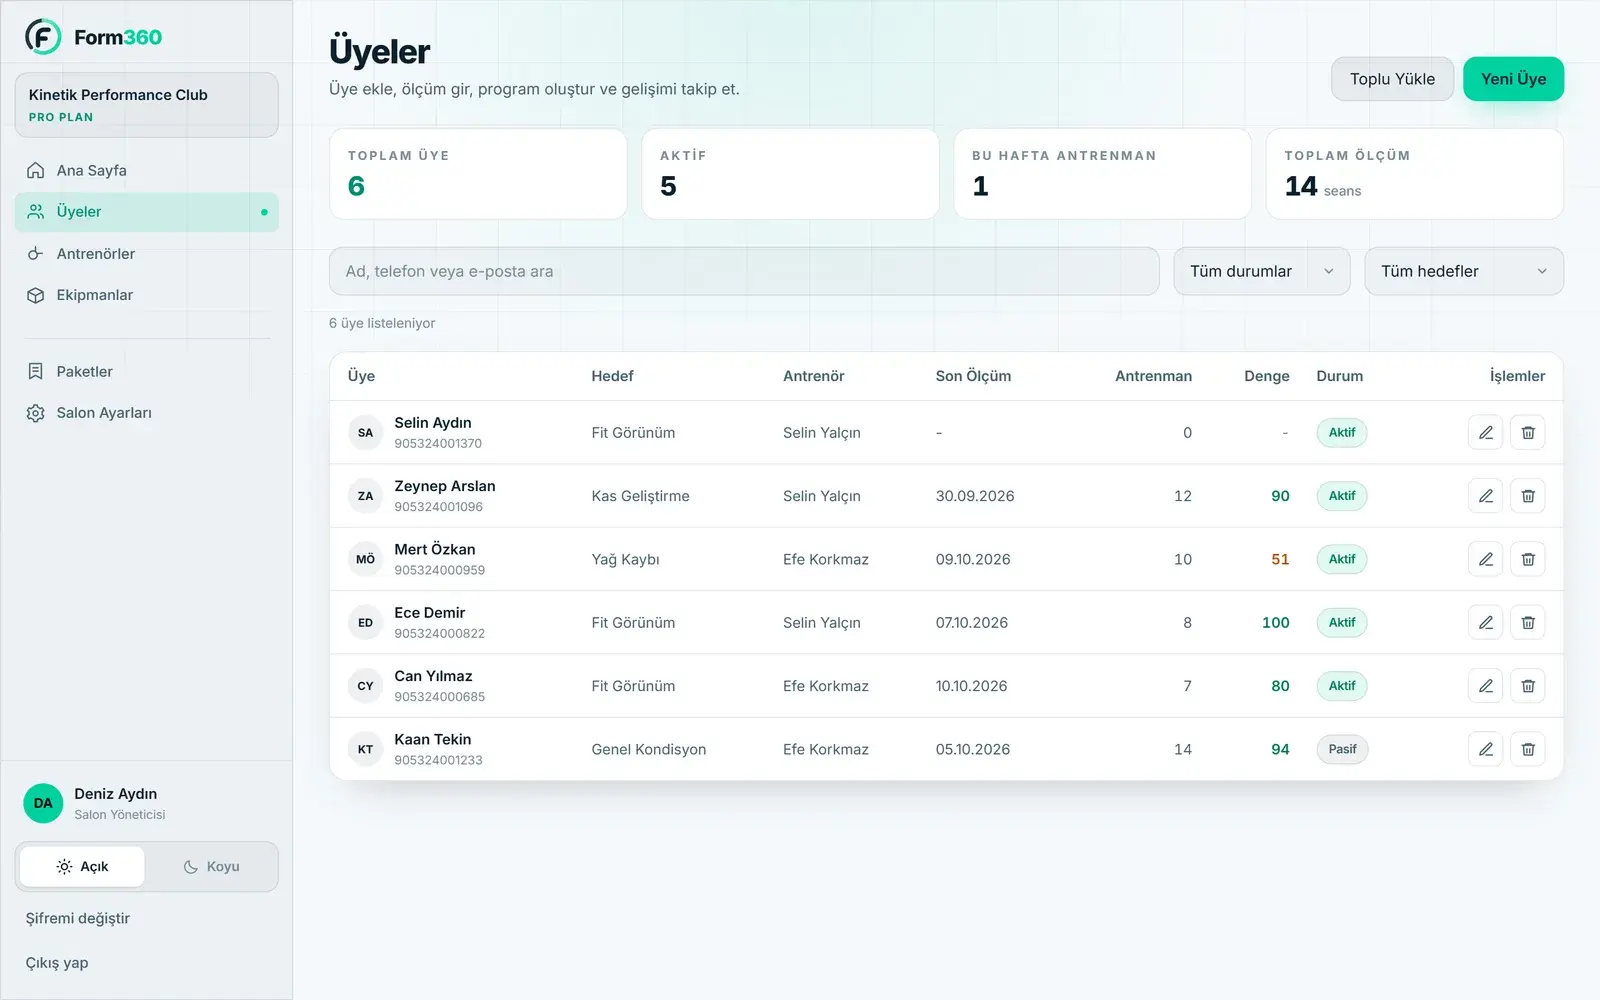Delete Mert Özkan's member record
The width and height of the screenshot is (1600, 1000).
point(1528,559)
